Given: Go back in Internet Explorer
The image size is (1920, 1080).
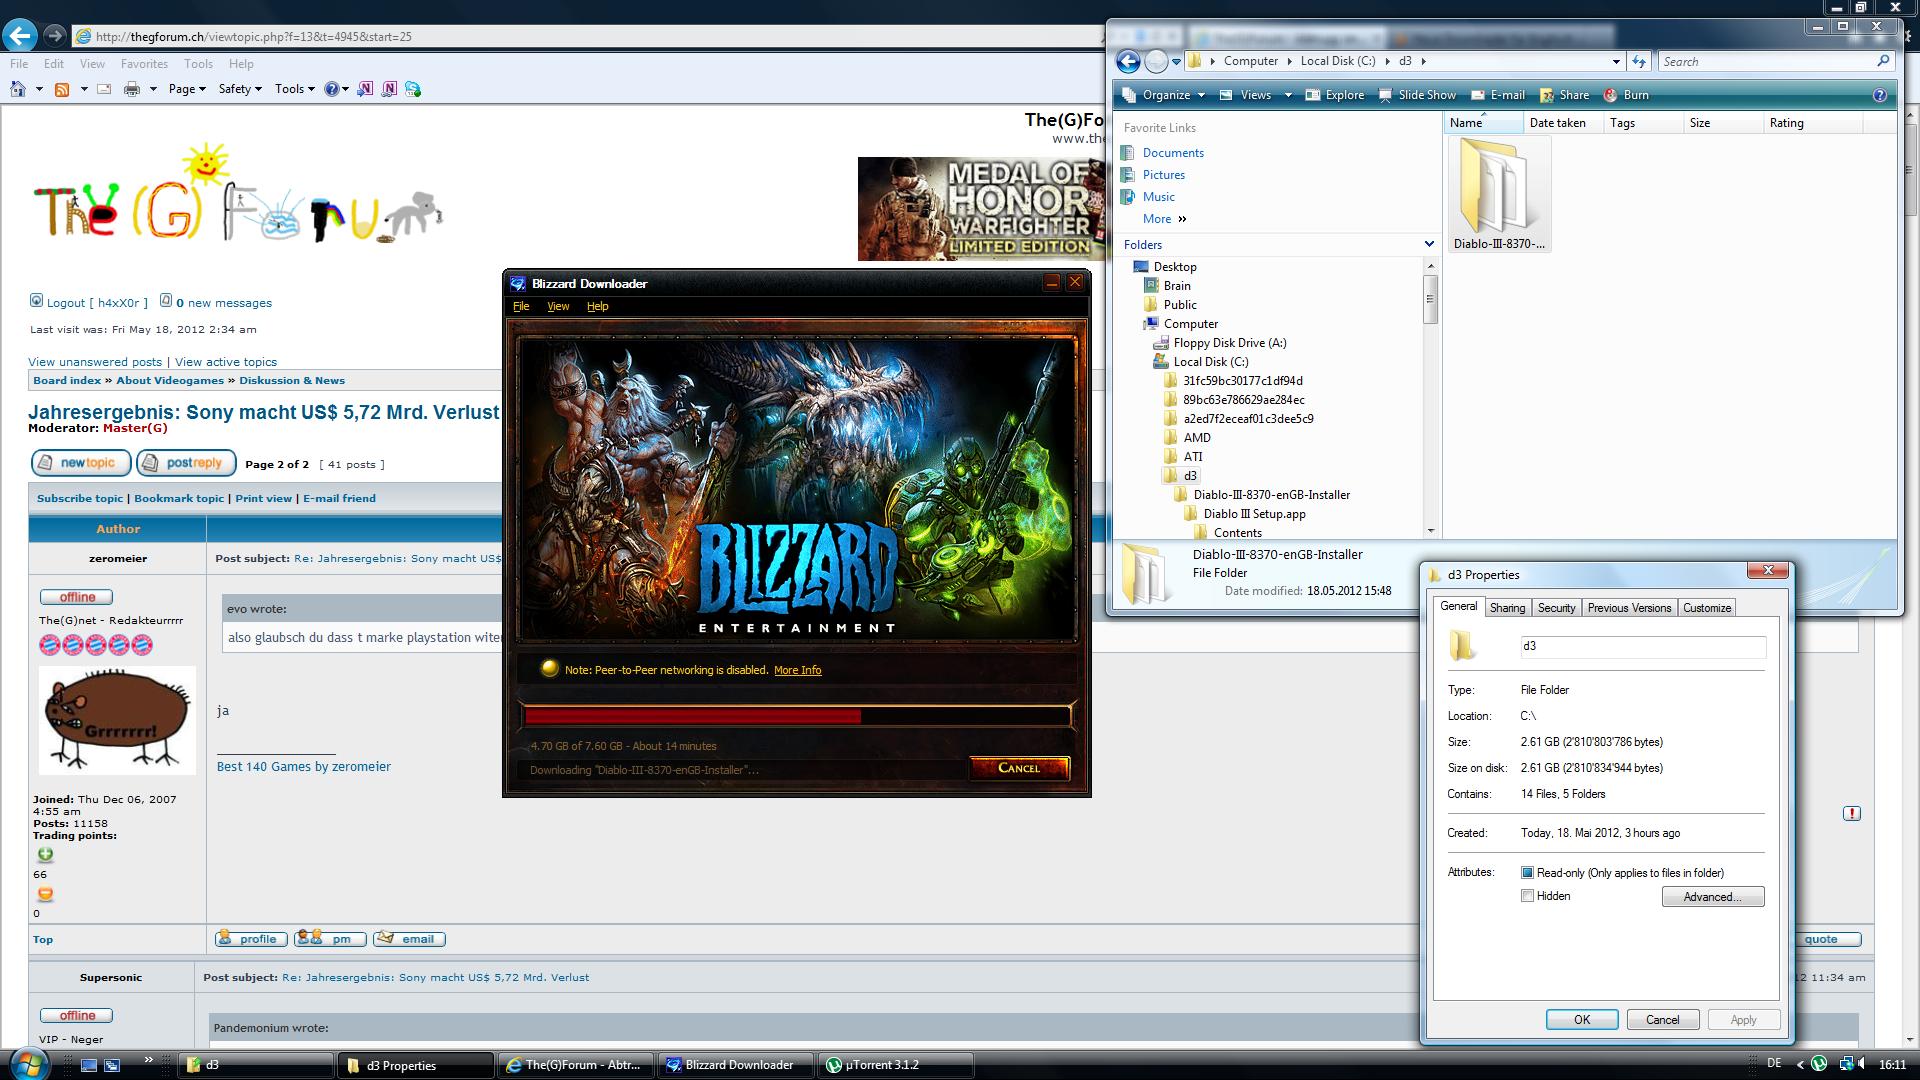Looking at the screenshot, I should click(20, 36).
